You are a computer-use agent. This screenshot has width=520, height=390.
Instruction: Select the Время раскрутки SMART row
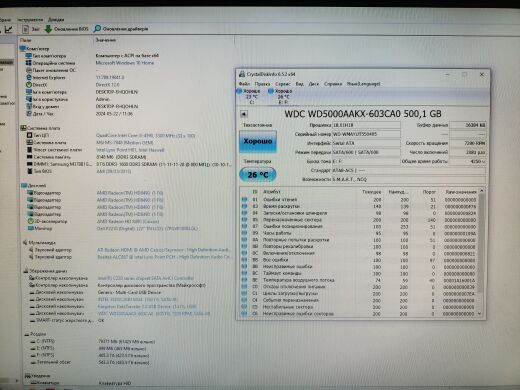tap(359, 206)
